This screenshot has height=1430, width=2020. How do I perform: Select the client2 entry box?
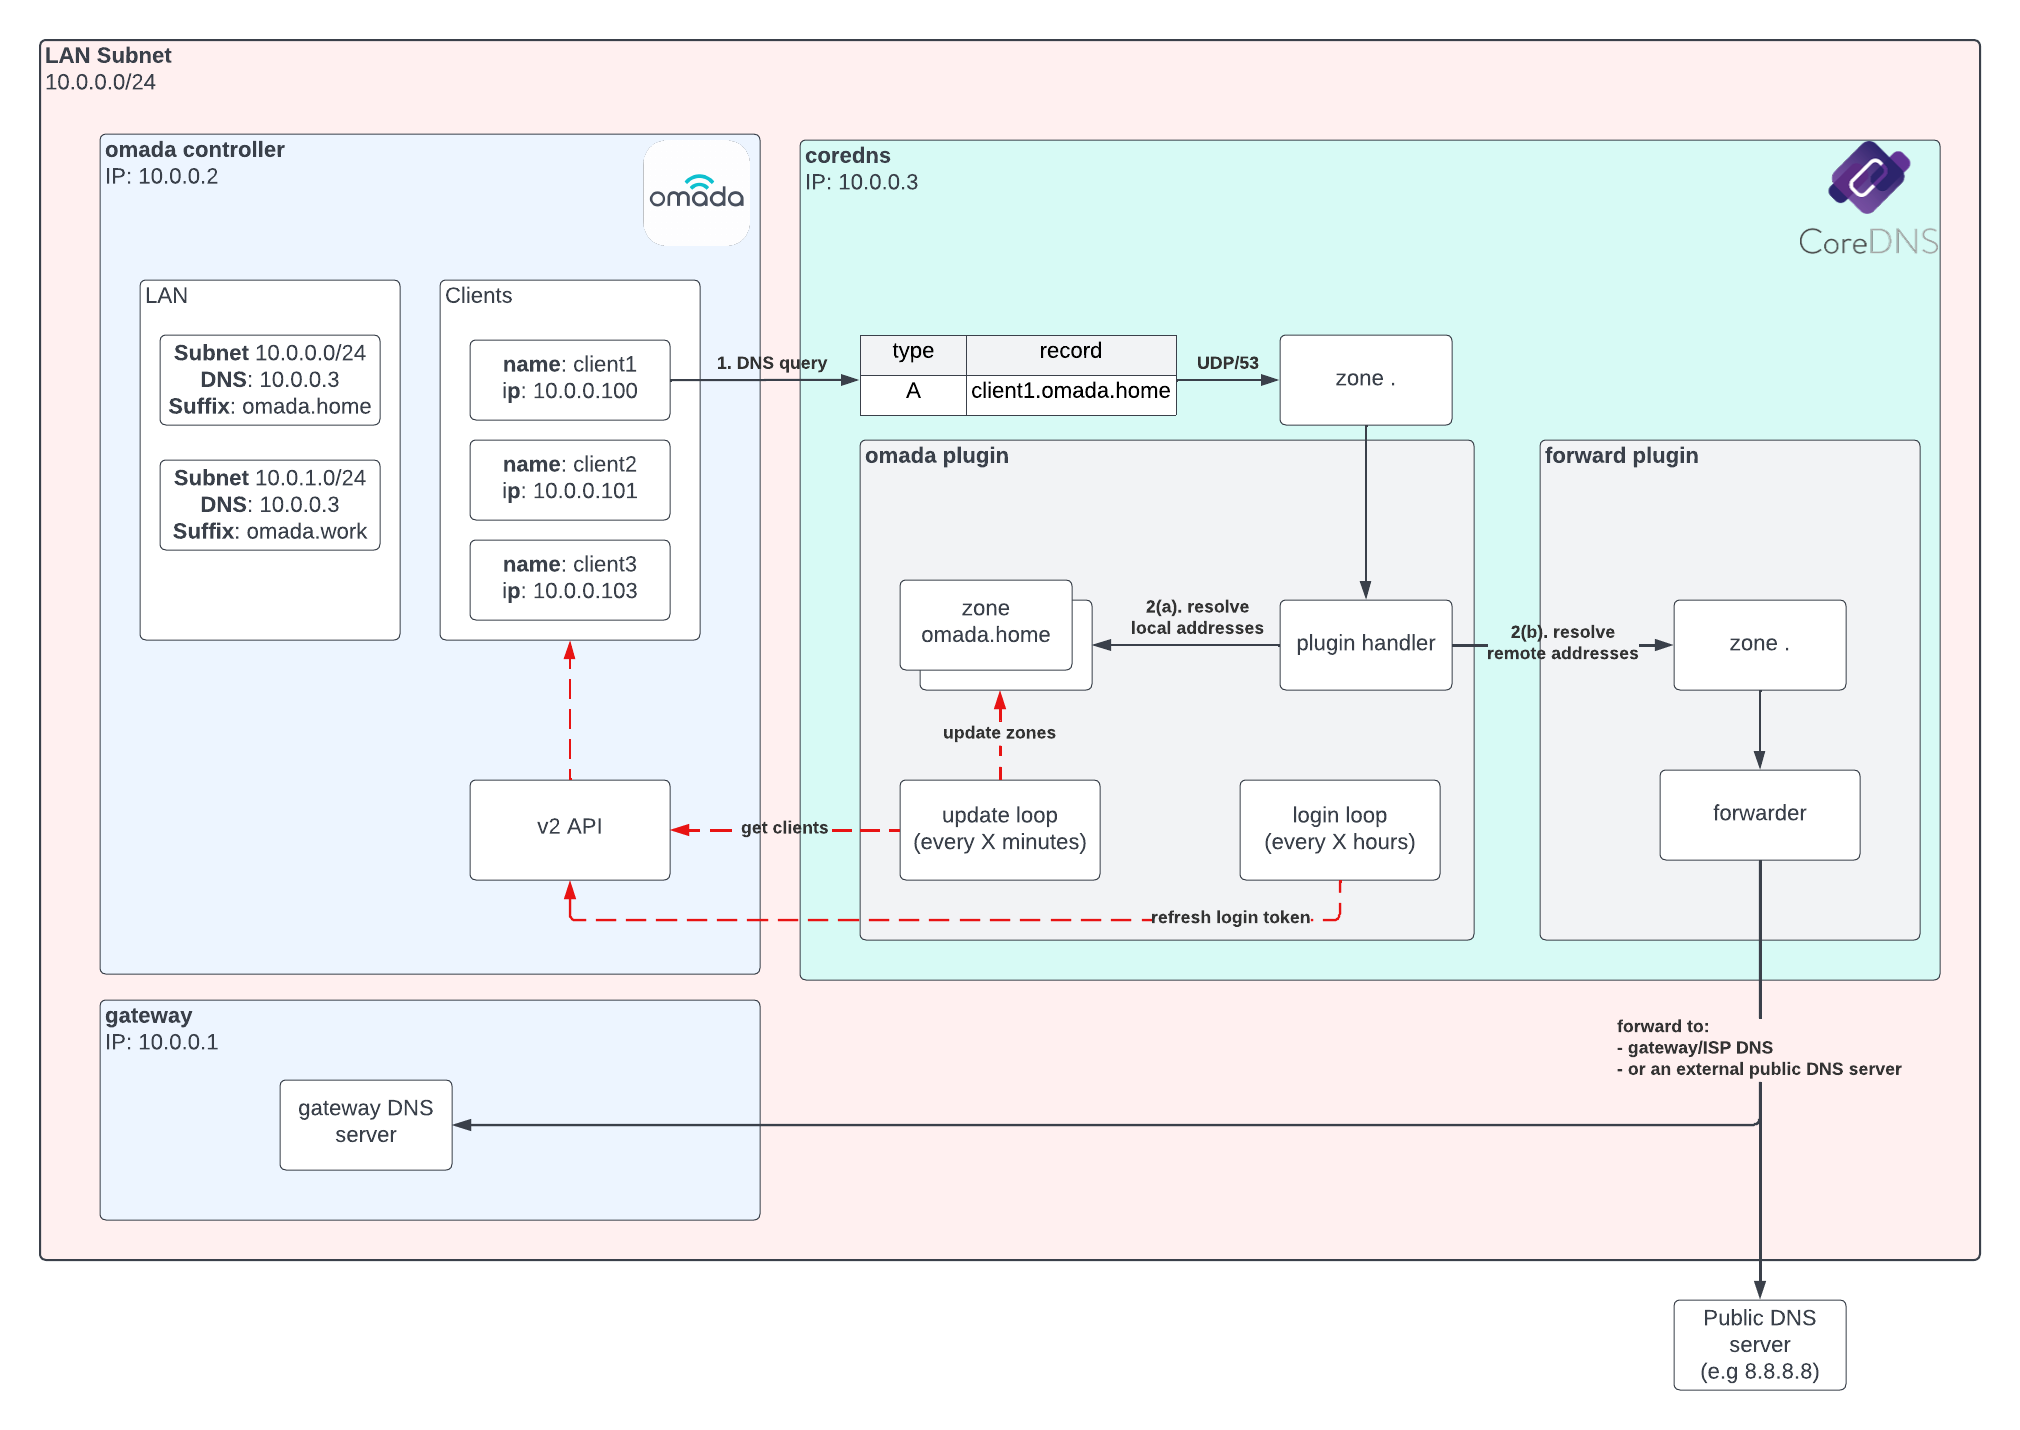click(569, 479)
